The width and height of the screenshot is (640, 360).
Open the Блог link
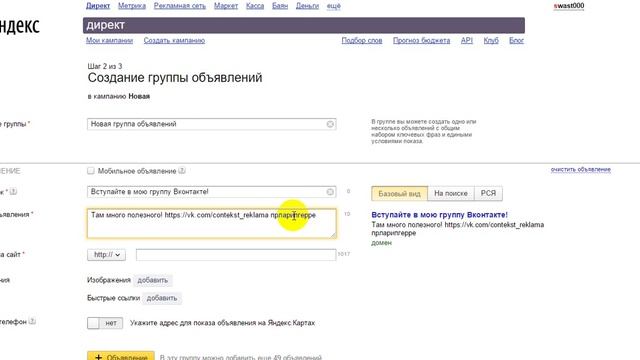(x=516, y=40)
